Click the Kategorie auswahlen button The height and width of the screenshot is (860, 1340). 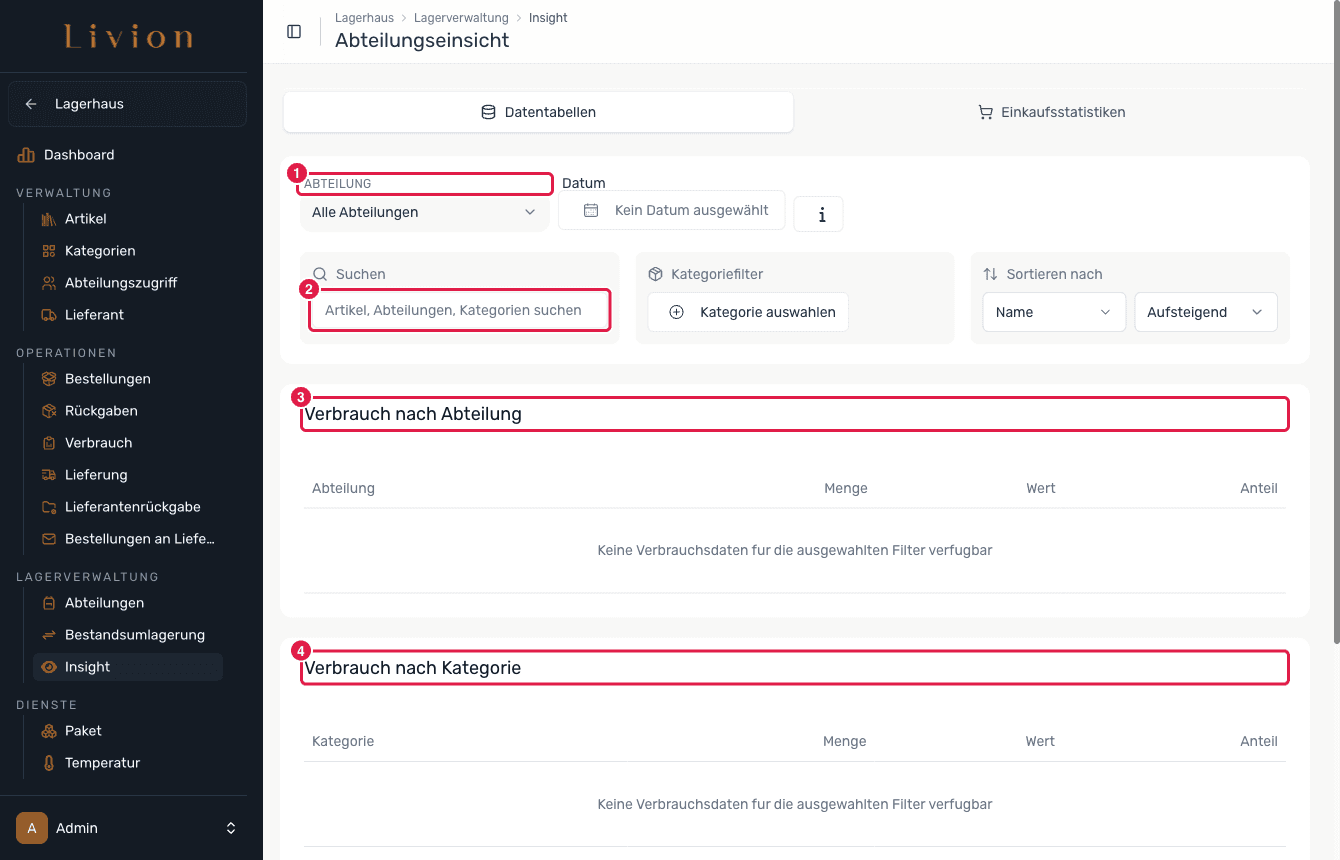click(x=748, y=312)
